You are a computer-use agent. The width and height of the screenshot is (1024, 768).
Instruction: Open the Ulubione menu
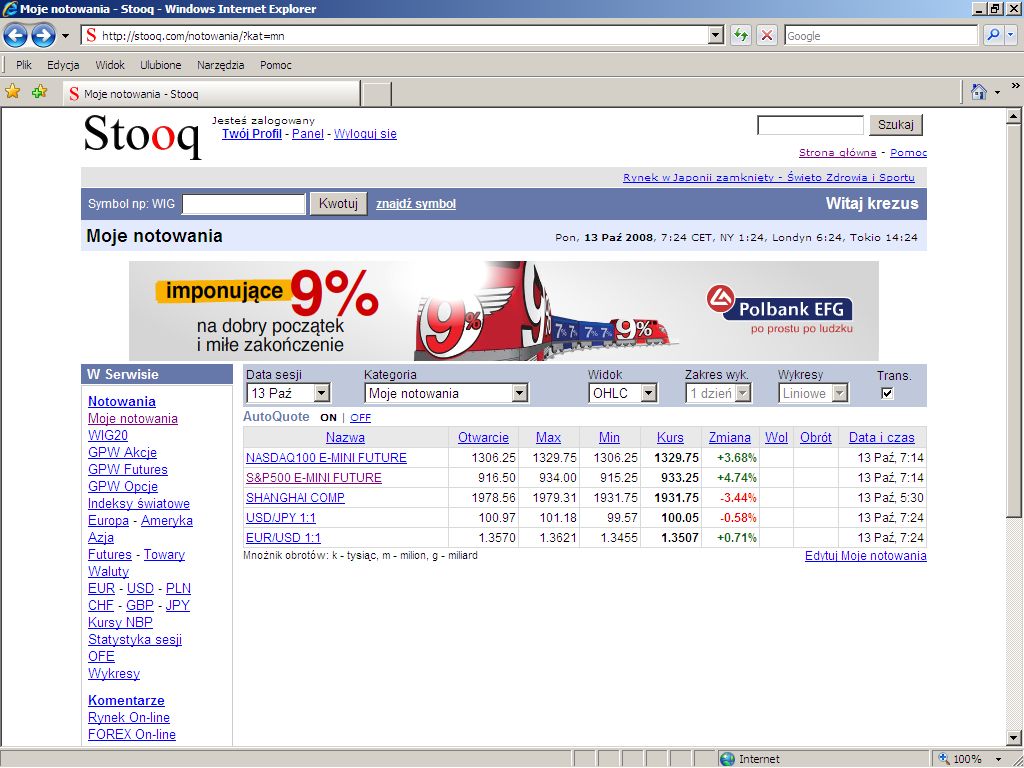coord(161,65)
